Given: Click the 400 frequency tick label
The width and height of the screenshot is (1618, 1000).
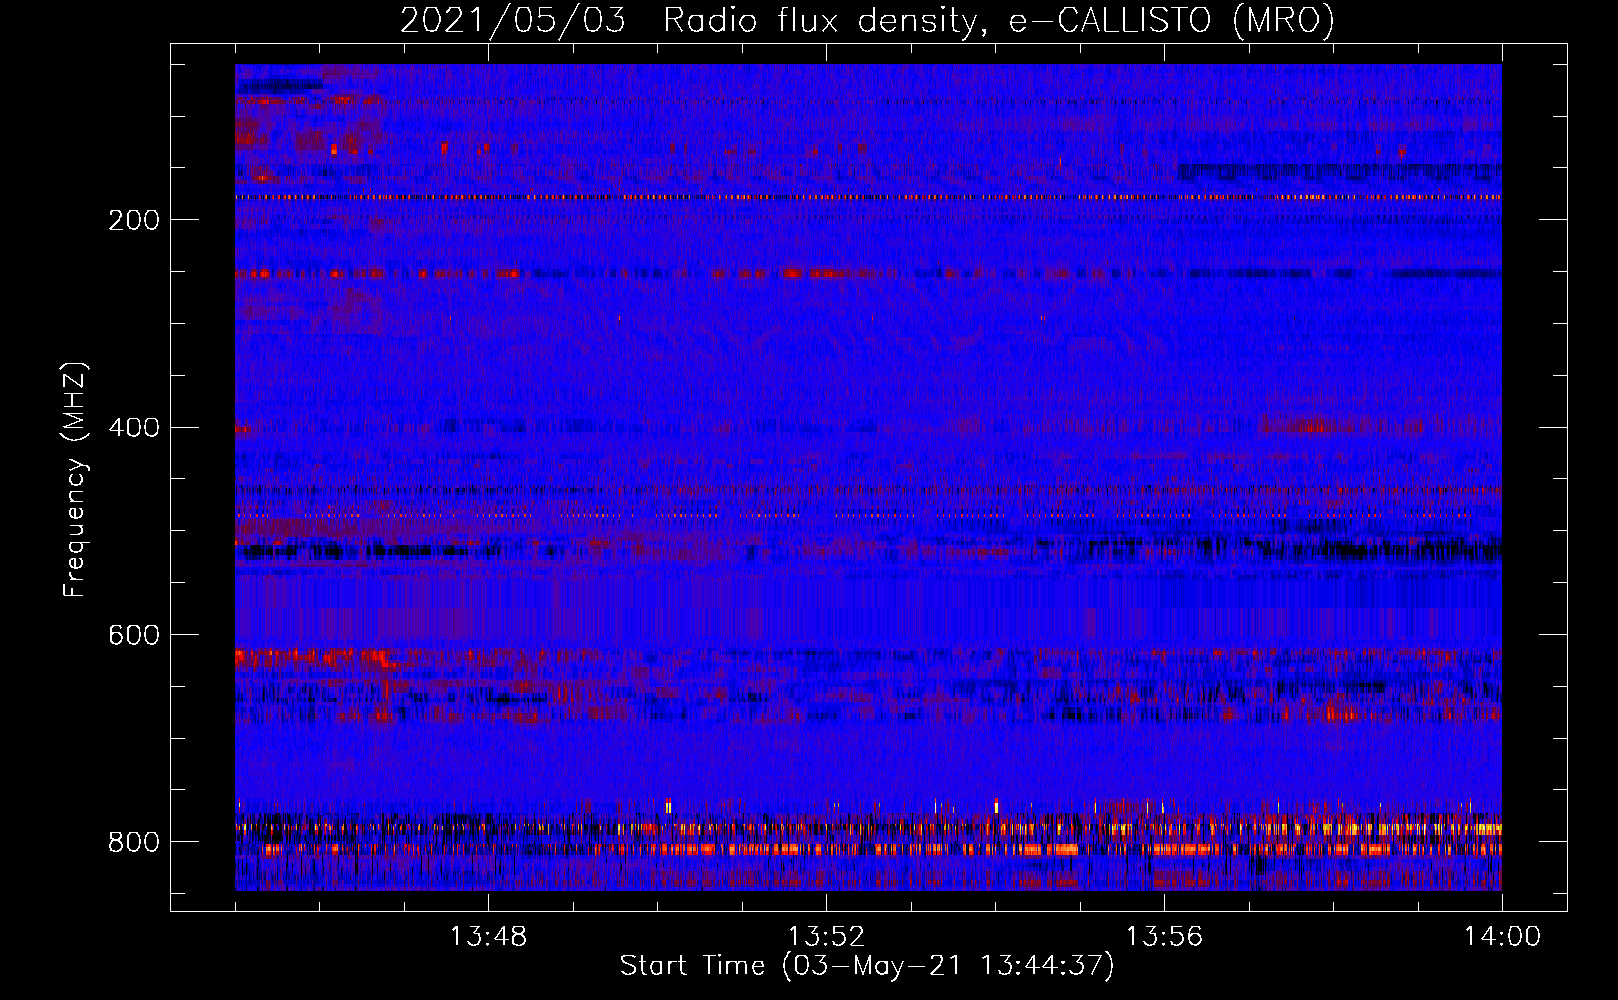Looking at the screenshot, I should tap(134, 428).
